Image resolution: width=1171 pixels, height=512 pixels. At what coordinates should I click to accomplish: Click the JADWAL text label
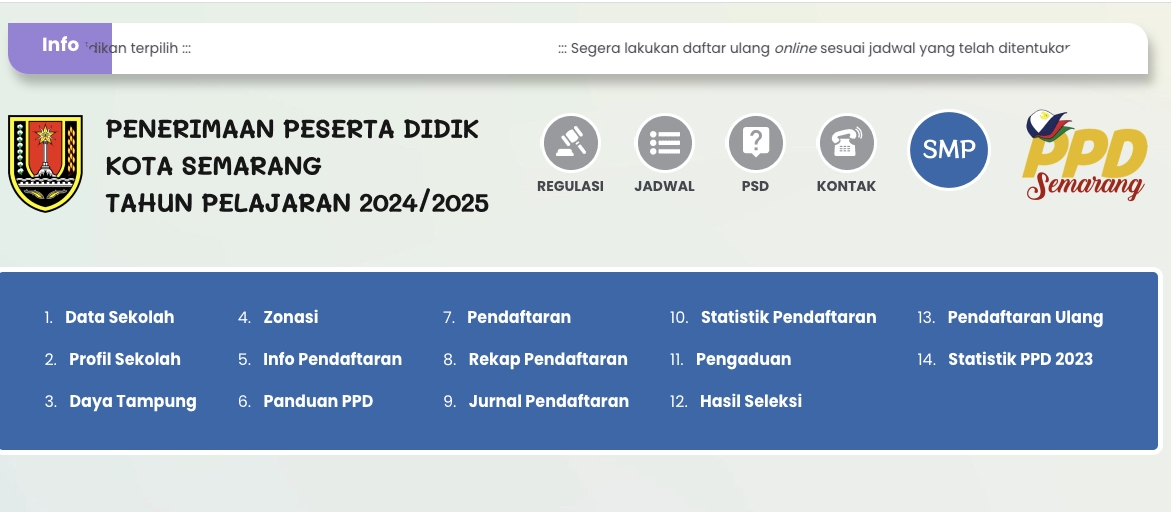(664, 187)
